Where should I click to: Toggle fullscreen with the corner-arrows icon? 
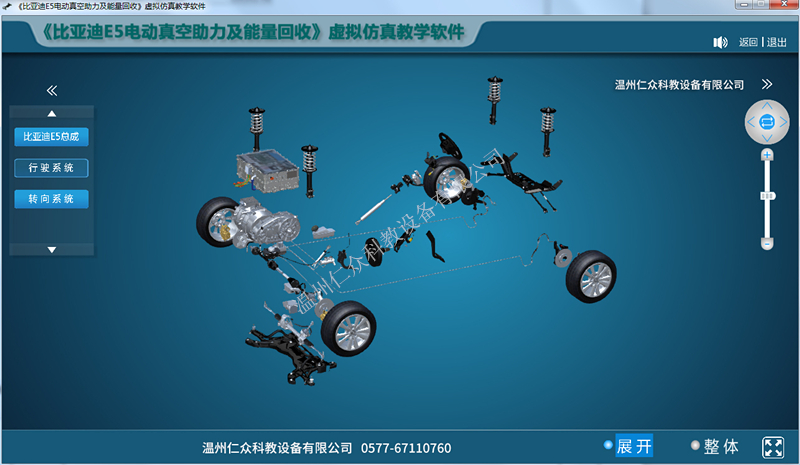point(773,447)
